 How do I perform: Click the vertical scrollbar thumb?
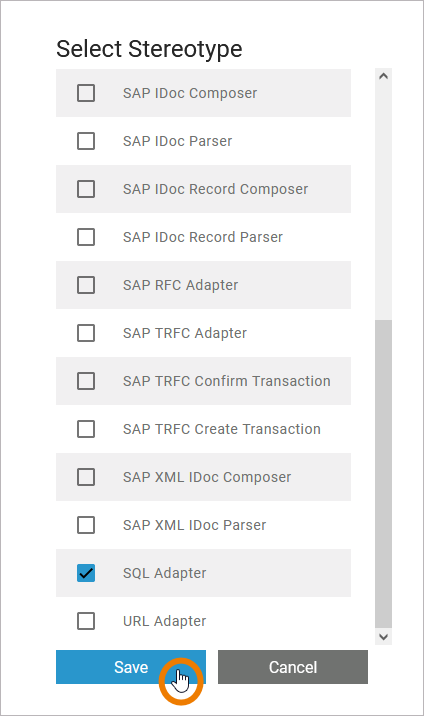pyautogui.click(x=383, y=474)
